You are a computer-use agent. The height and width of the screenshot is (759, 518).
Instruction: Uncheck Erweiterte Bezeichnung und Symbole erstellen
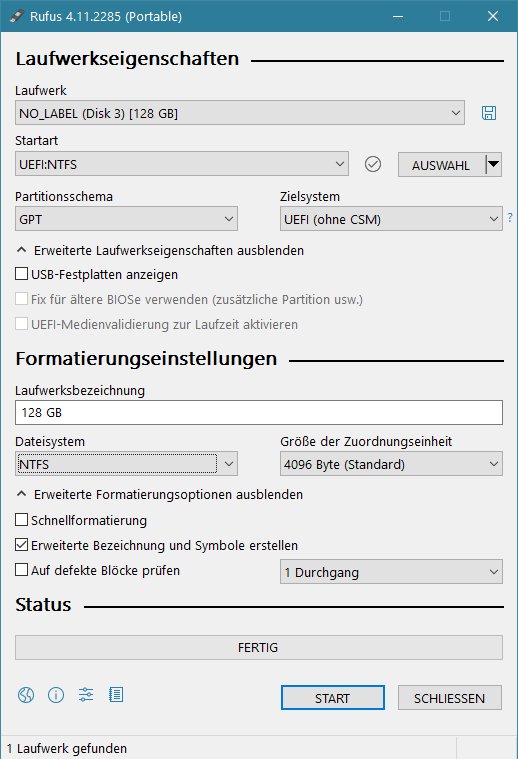pos(21,545)
